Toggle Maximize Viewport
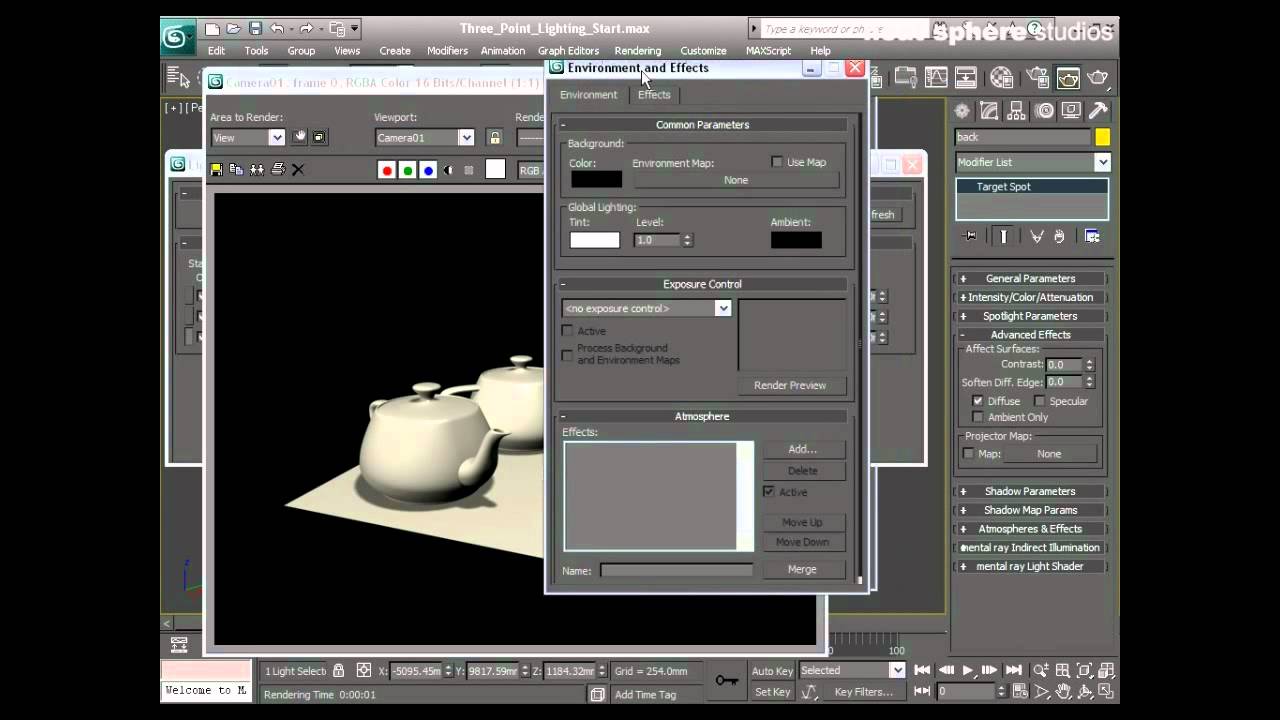This screenshot has height=720, width=1280. [1105, 691]
